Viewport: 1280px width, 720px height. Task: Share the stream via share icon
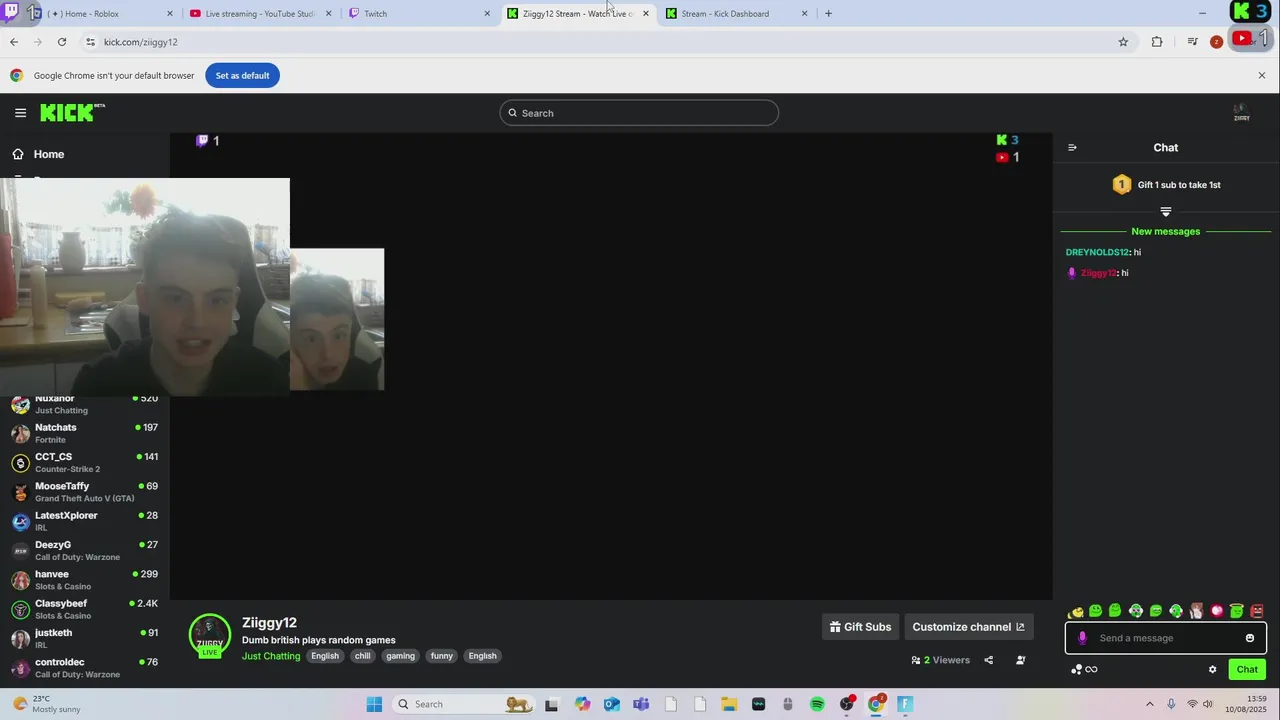coord(988,660)
